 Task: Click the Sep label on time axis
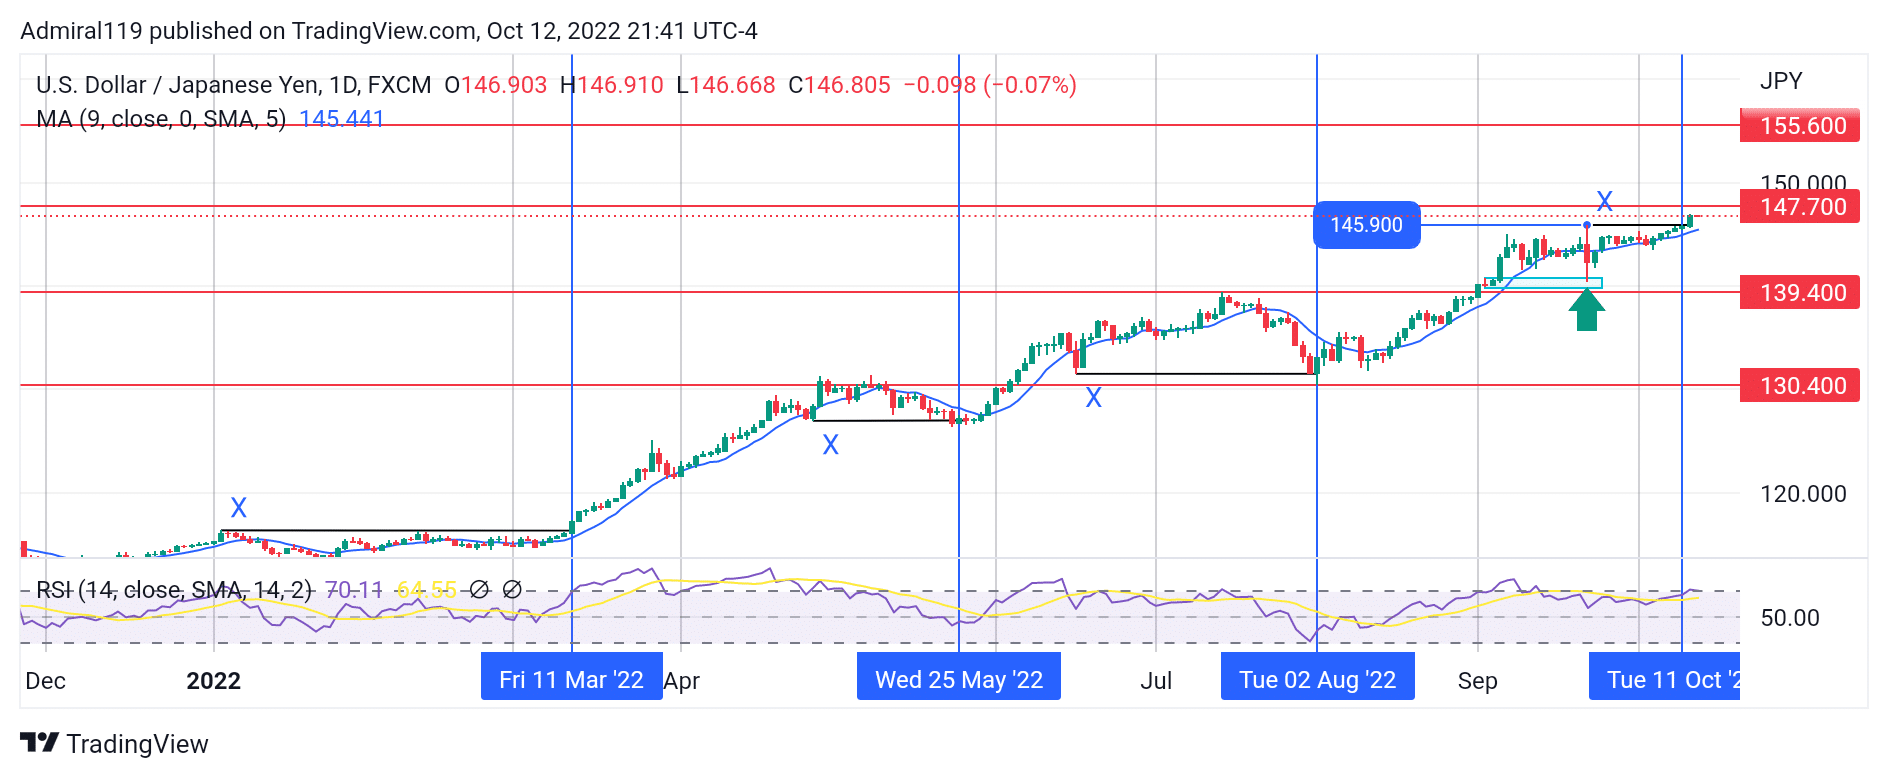(1478, 681)
